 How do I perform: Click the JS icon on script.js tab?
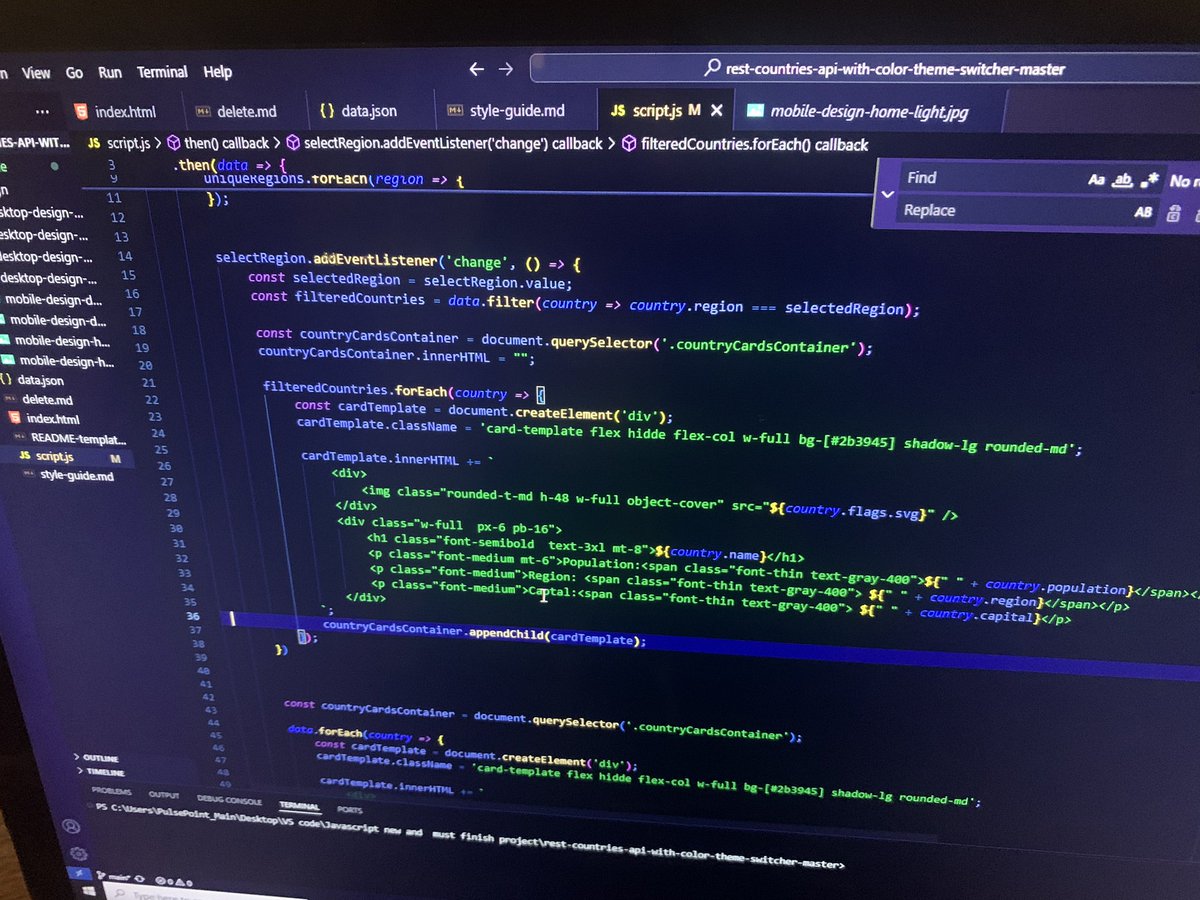(617, 110)
